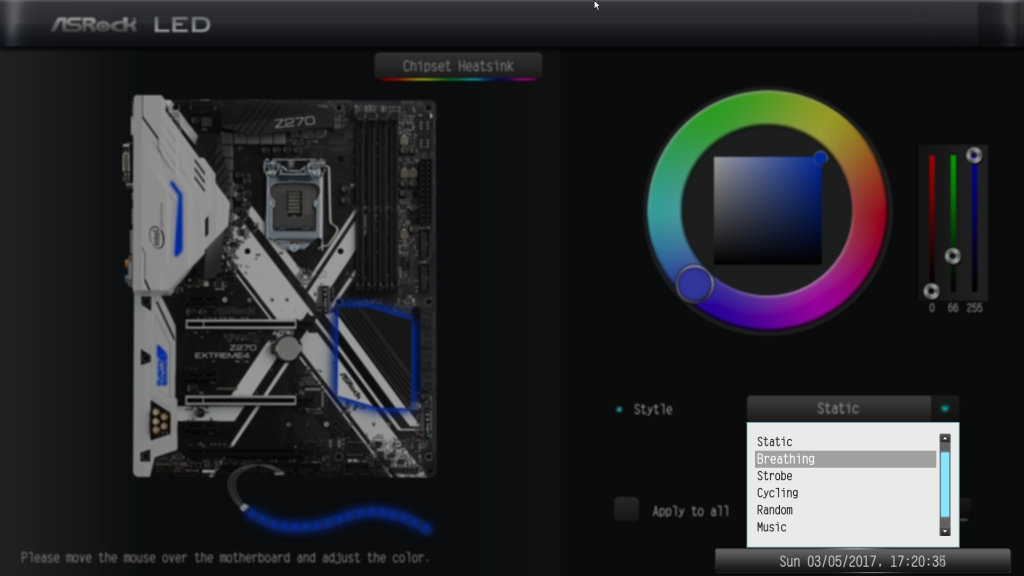
Task: Click the ASRock logo in header
Action: pos(94,25)
